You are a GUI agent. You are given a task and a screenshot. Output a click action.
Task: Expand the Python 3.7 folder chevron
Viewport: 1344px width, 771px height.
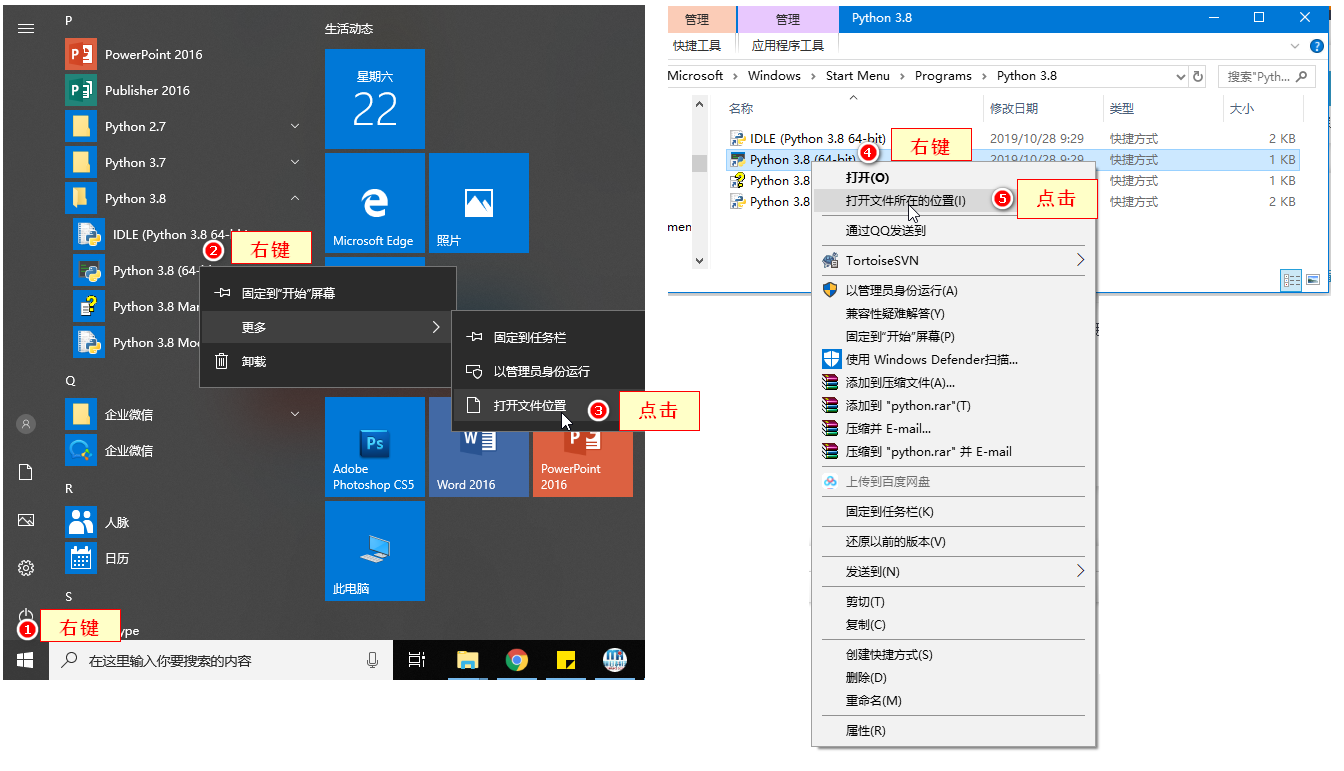(295, 162)
